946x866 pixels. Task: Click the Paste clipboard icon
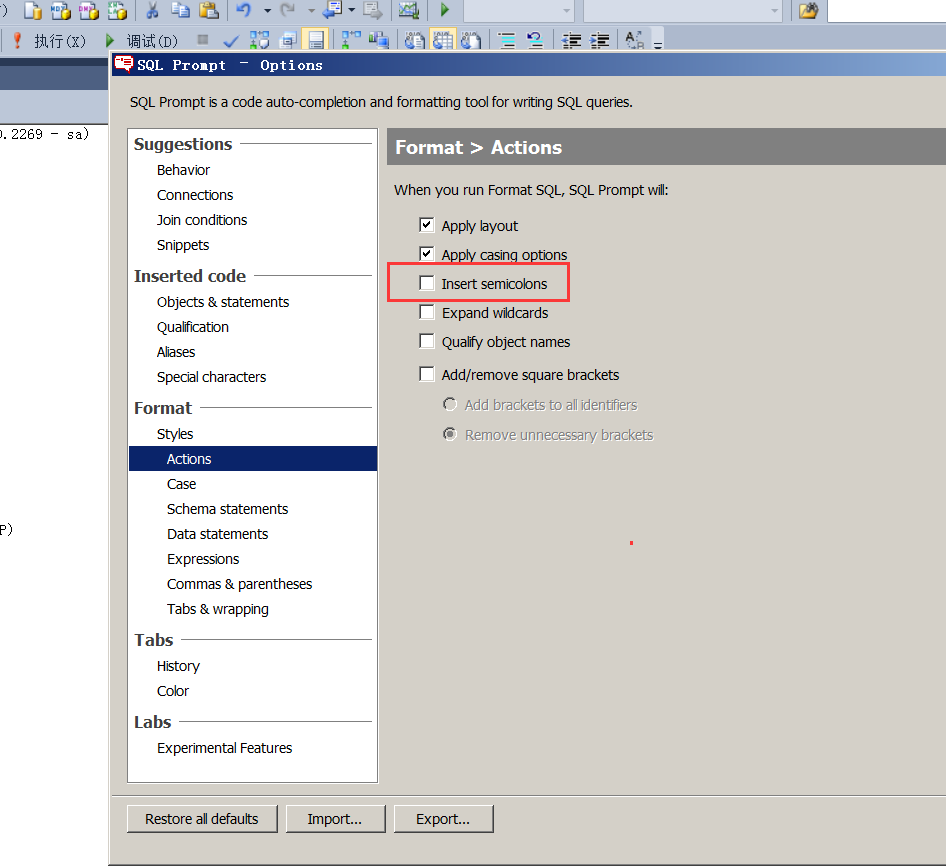coord(209,10)
